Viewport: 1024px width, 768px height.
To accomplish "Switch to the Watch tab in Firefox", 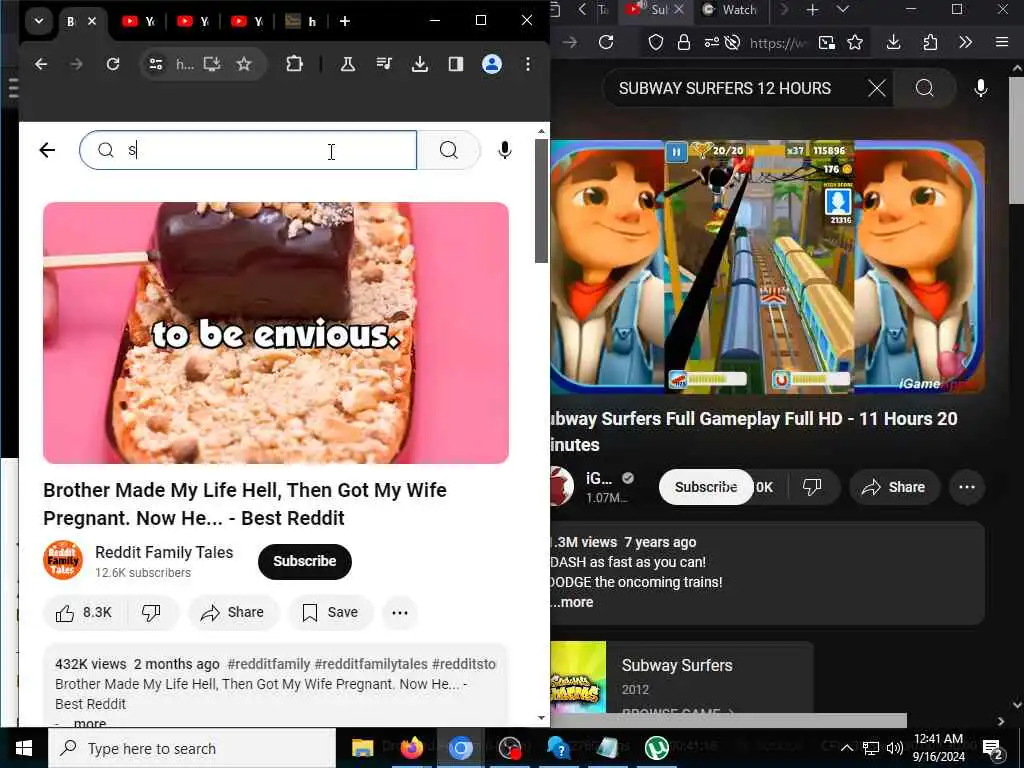I will (x=731, y=10).
